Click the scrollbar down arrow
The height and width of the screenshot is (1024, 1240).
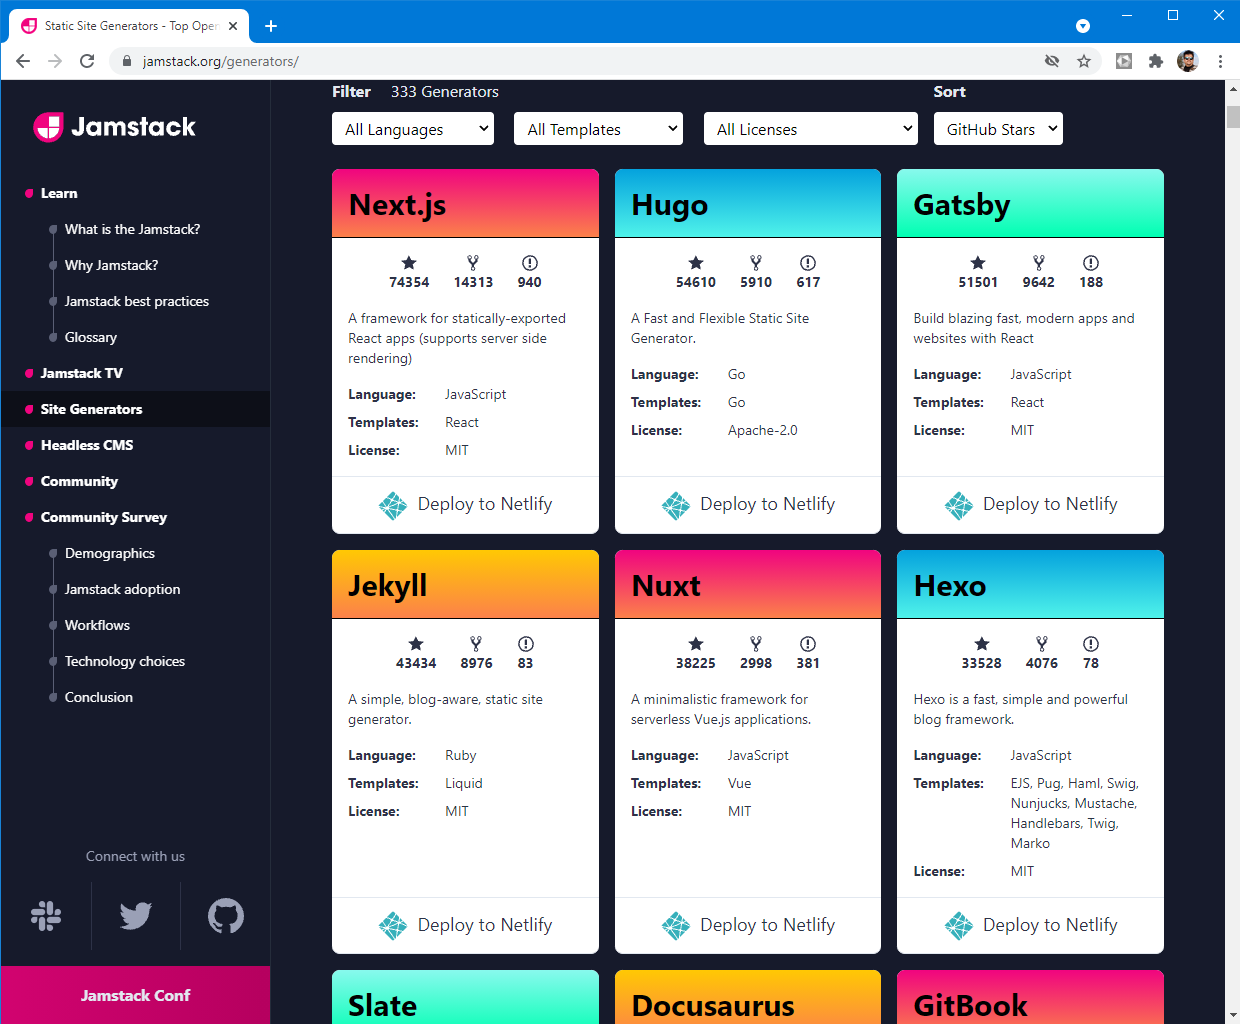click(x=1232, y=1016)
